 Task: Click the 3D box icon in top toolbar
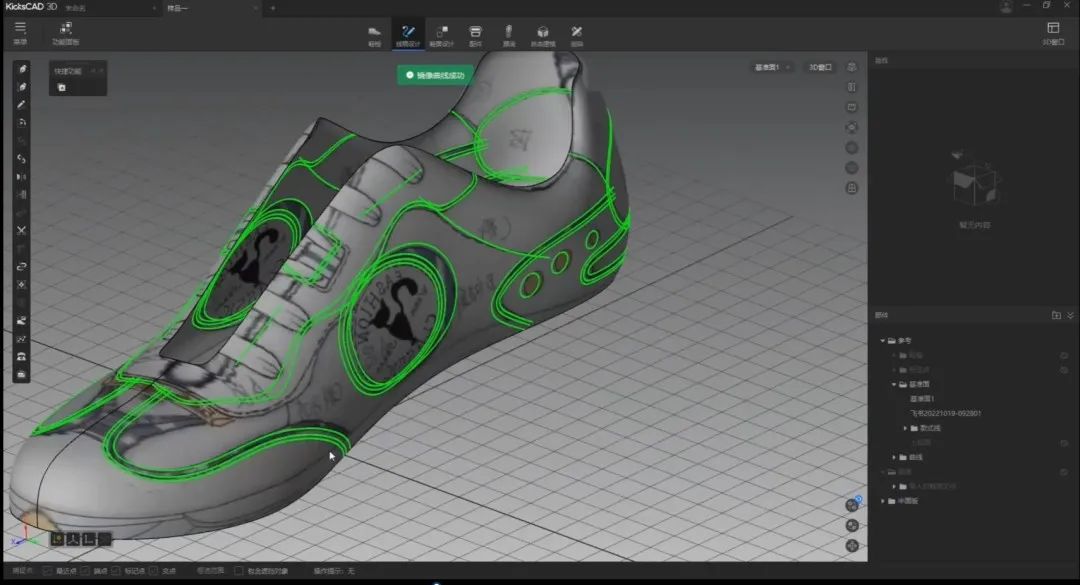click(542, 32)
